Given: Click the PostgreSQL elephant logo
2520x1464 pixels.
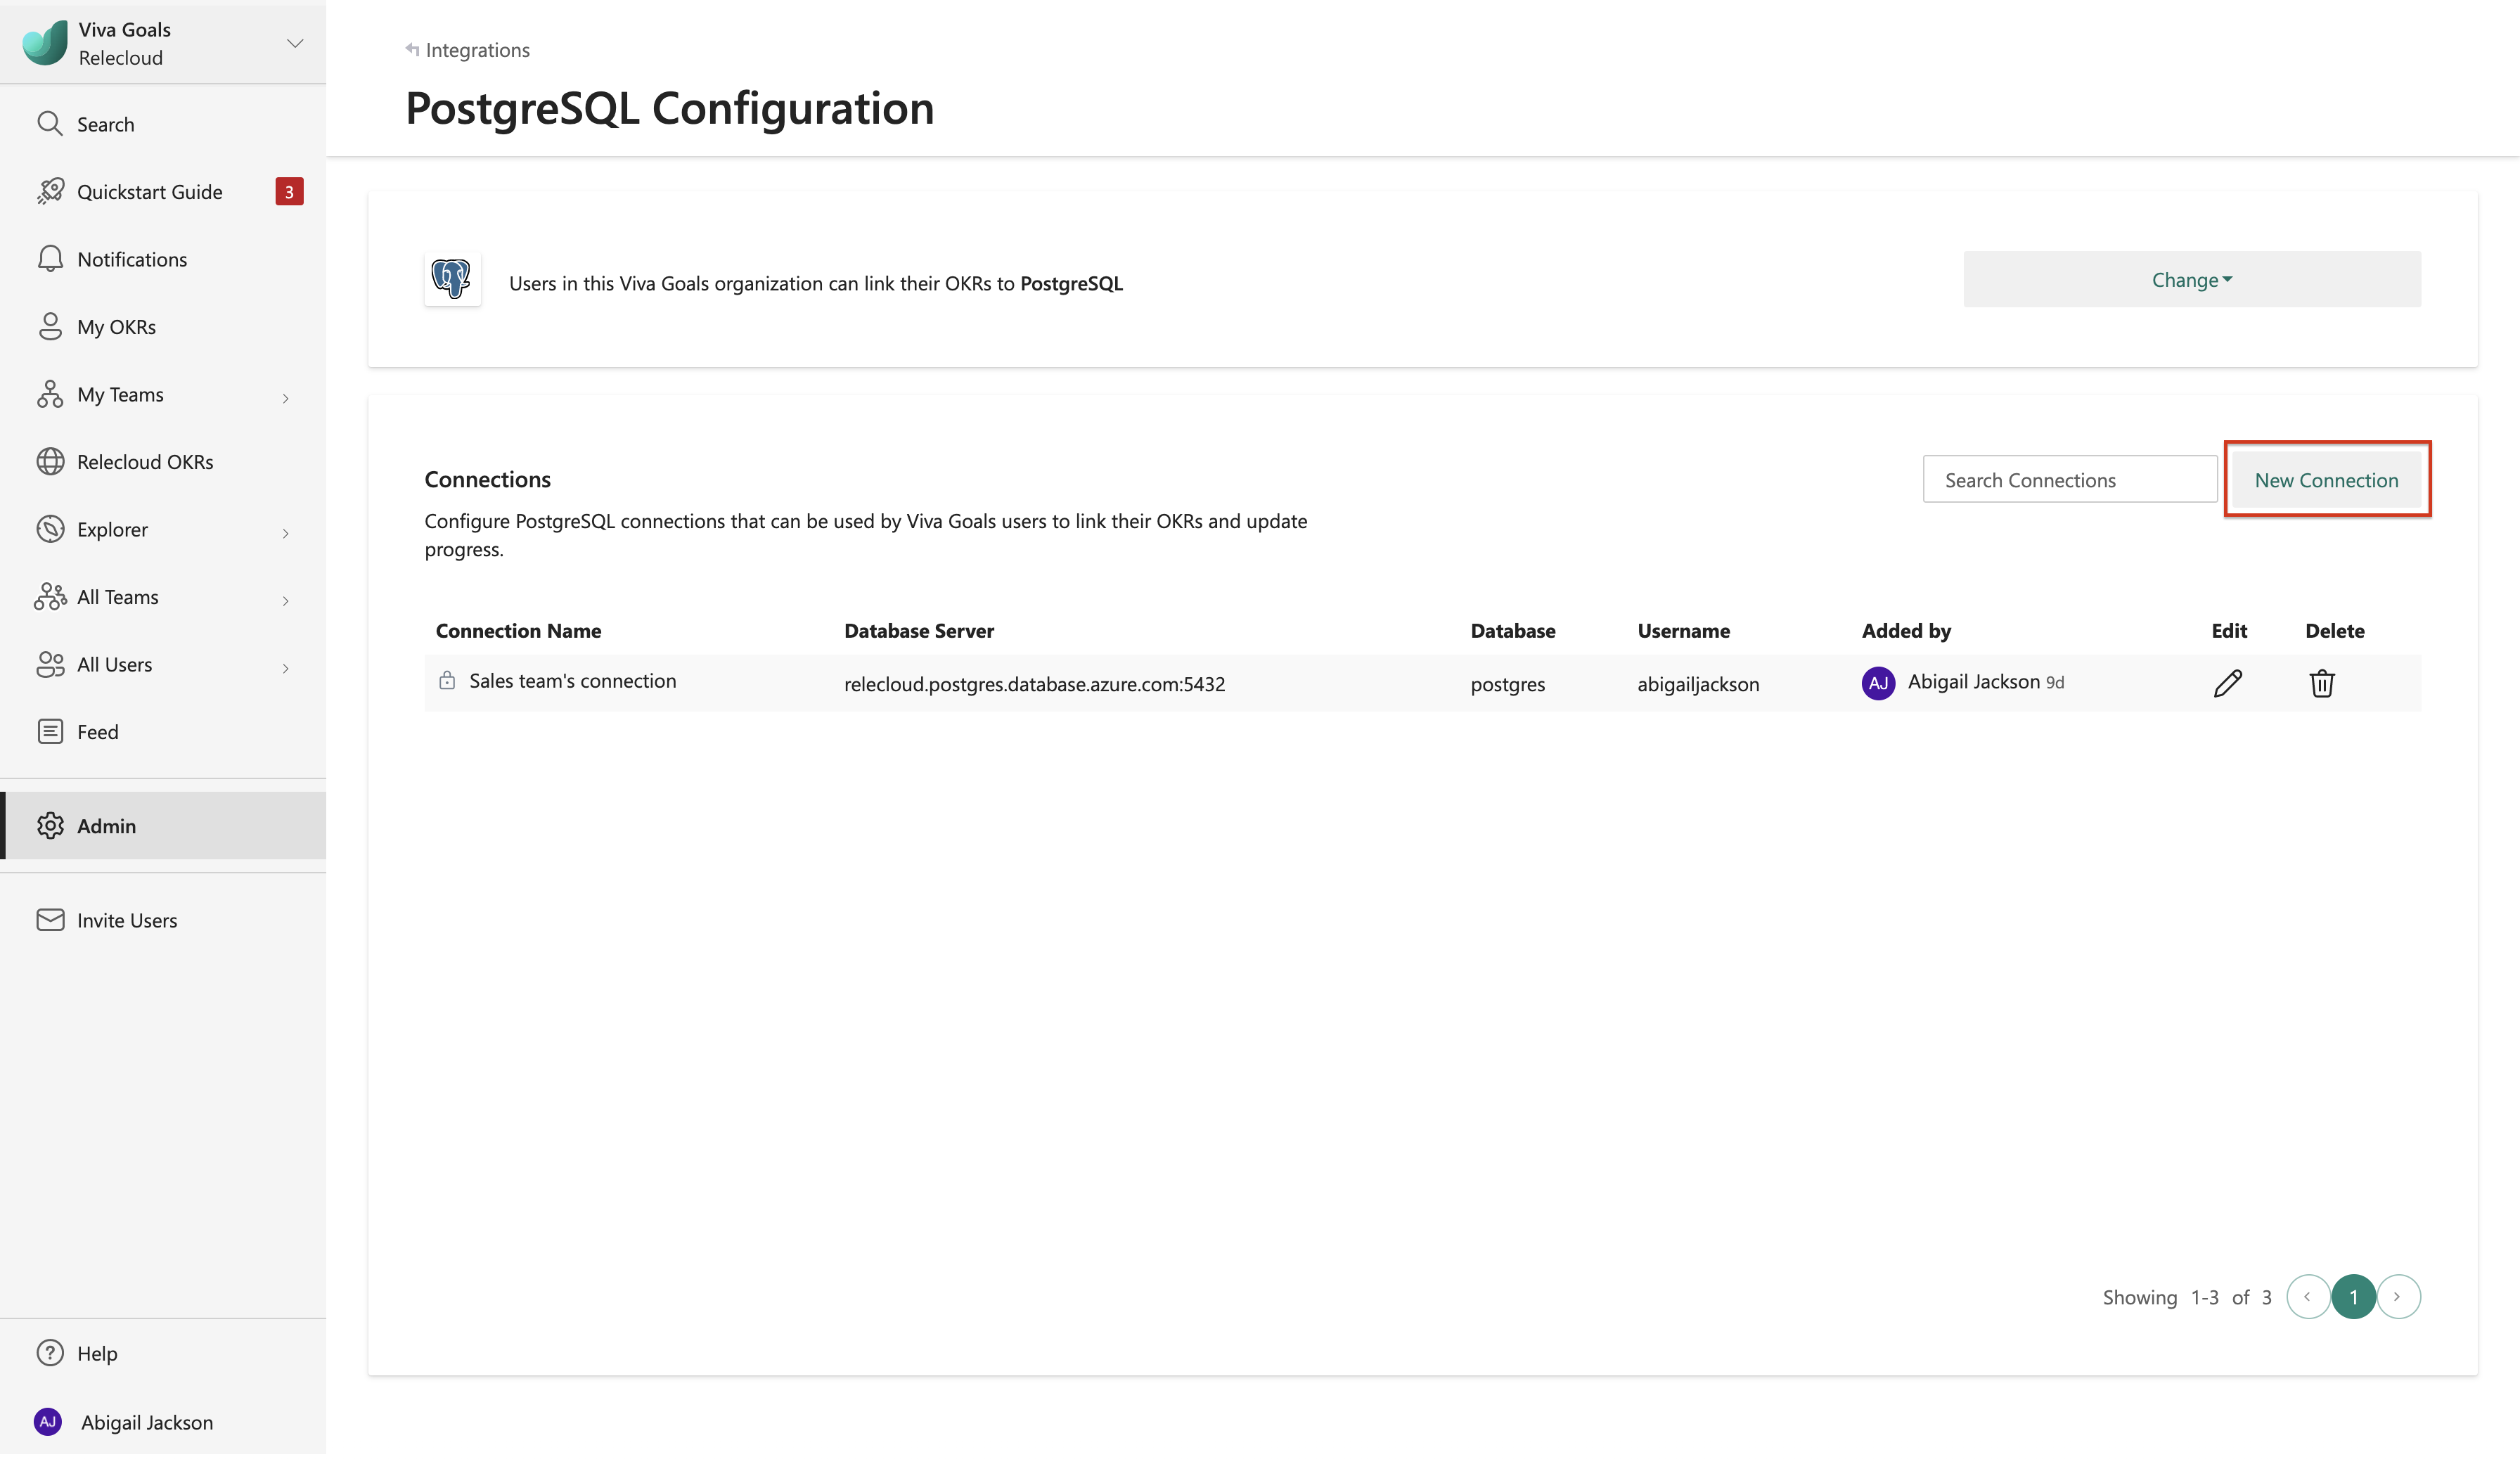Looking at the screenshot, I should 452,279.
